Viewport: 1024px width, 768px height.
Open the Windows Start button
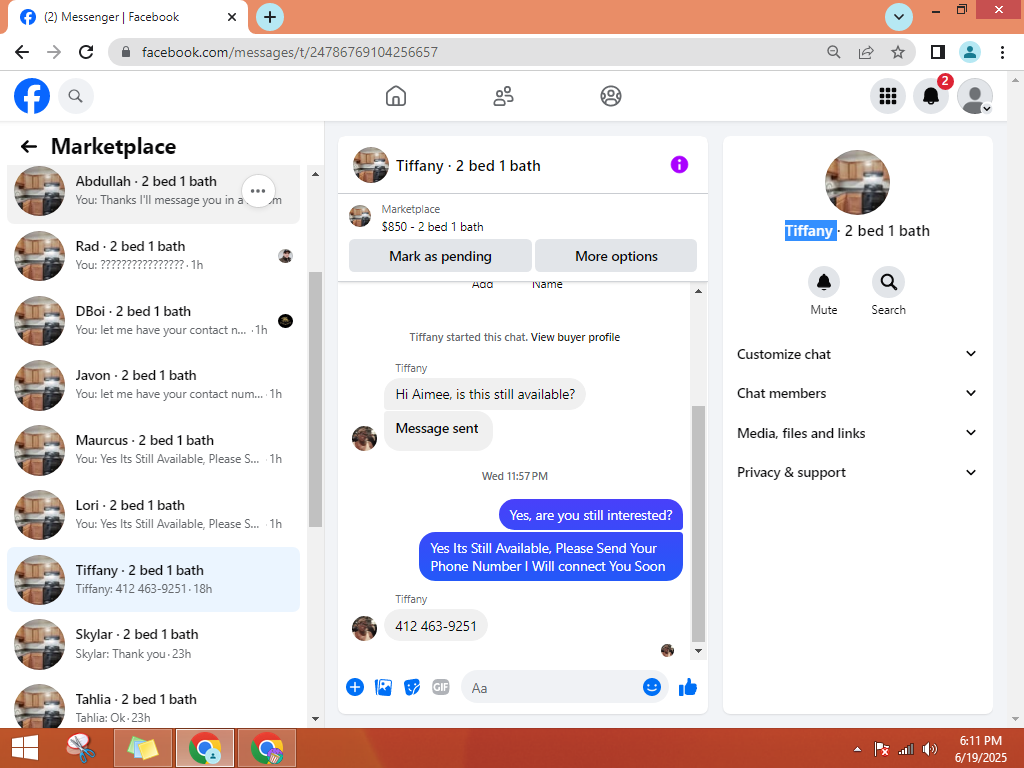[25, 748]
